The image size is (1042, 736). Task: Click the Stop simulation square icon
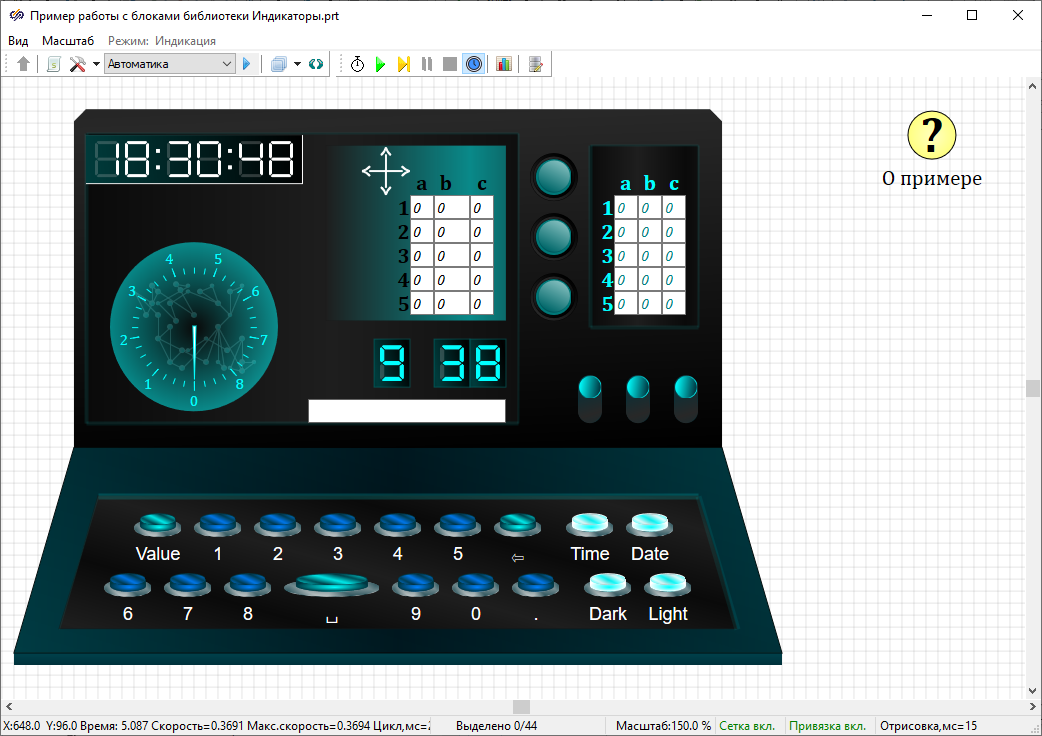[x=450, y=64]
